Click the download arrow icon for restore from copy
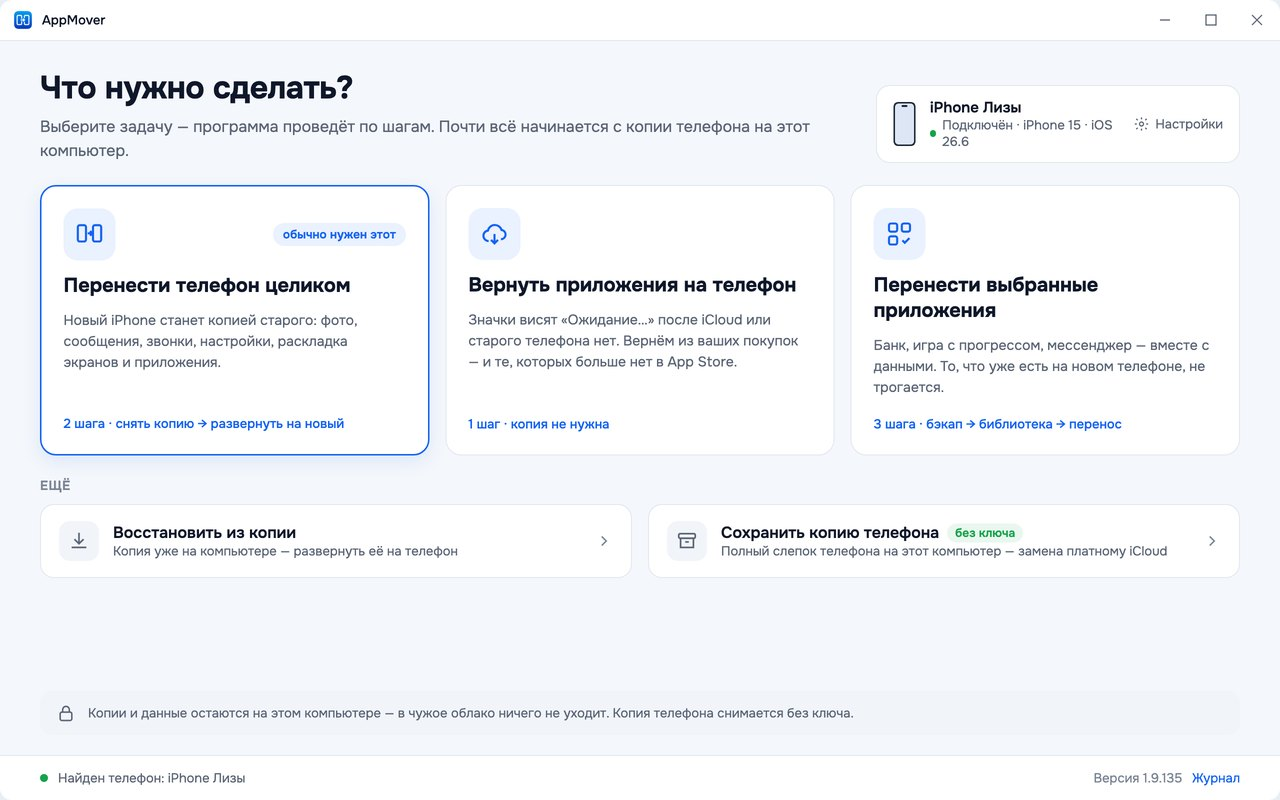Viewport: 1280px width, 800px height. coord(79,541)
